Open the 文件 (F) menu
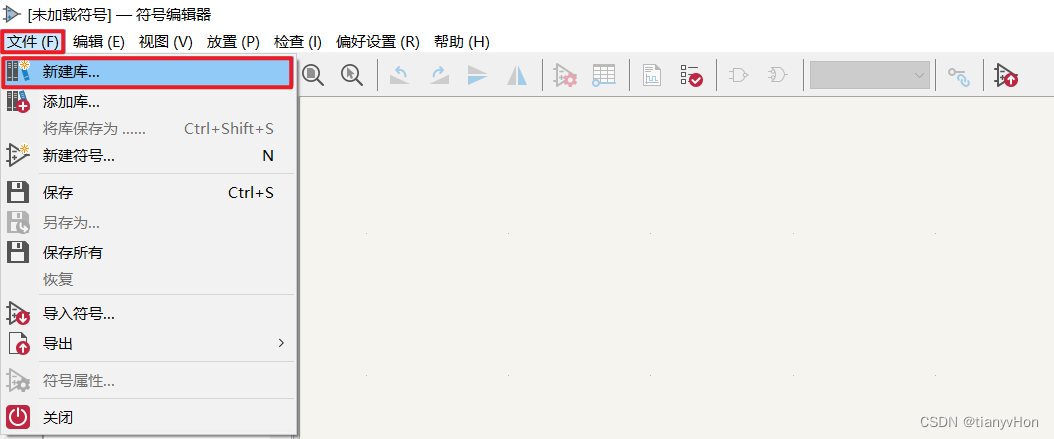Viewport: 1054px width, 439px height. [33, 42]
